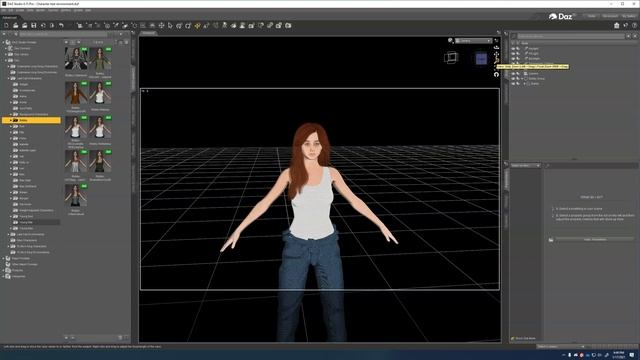This screenshot has height=360, width=640.
Task: Open the dropdown atop the lower-right pane
Action: coord(525,165)
